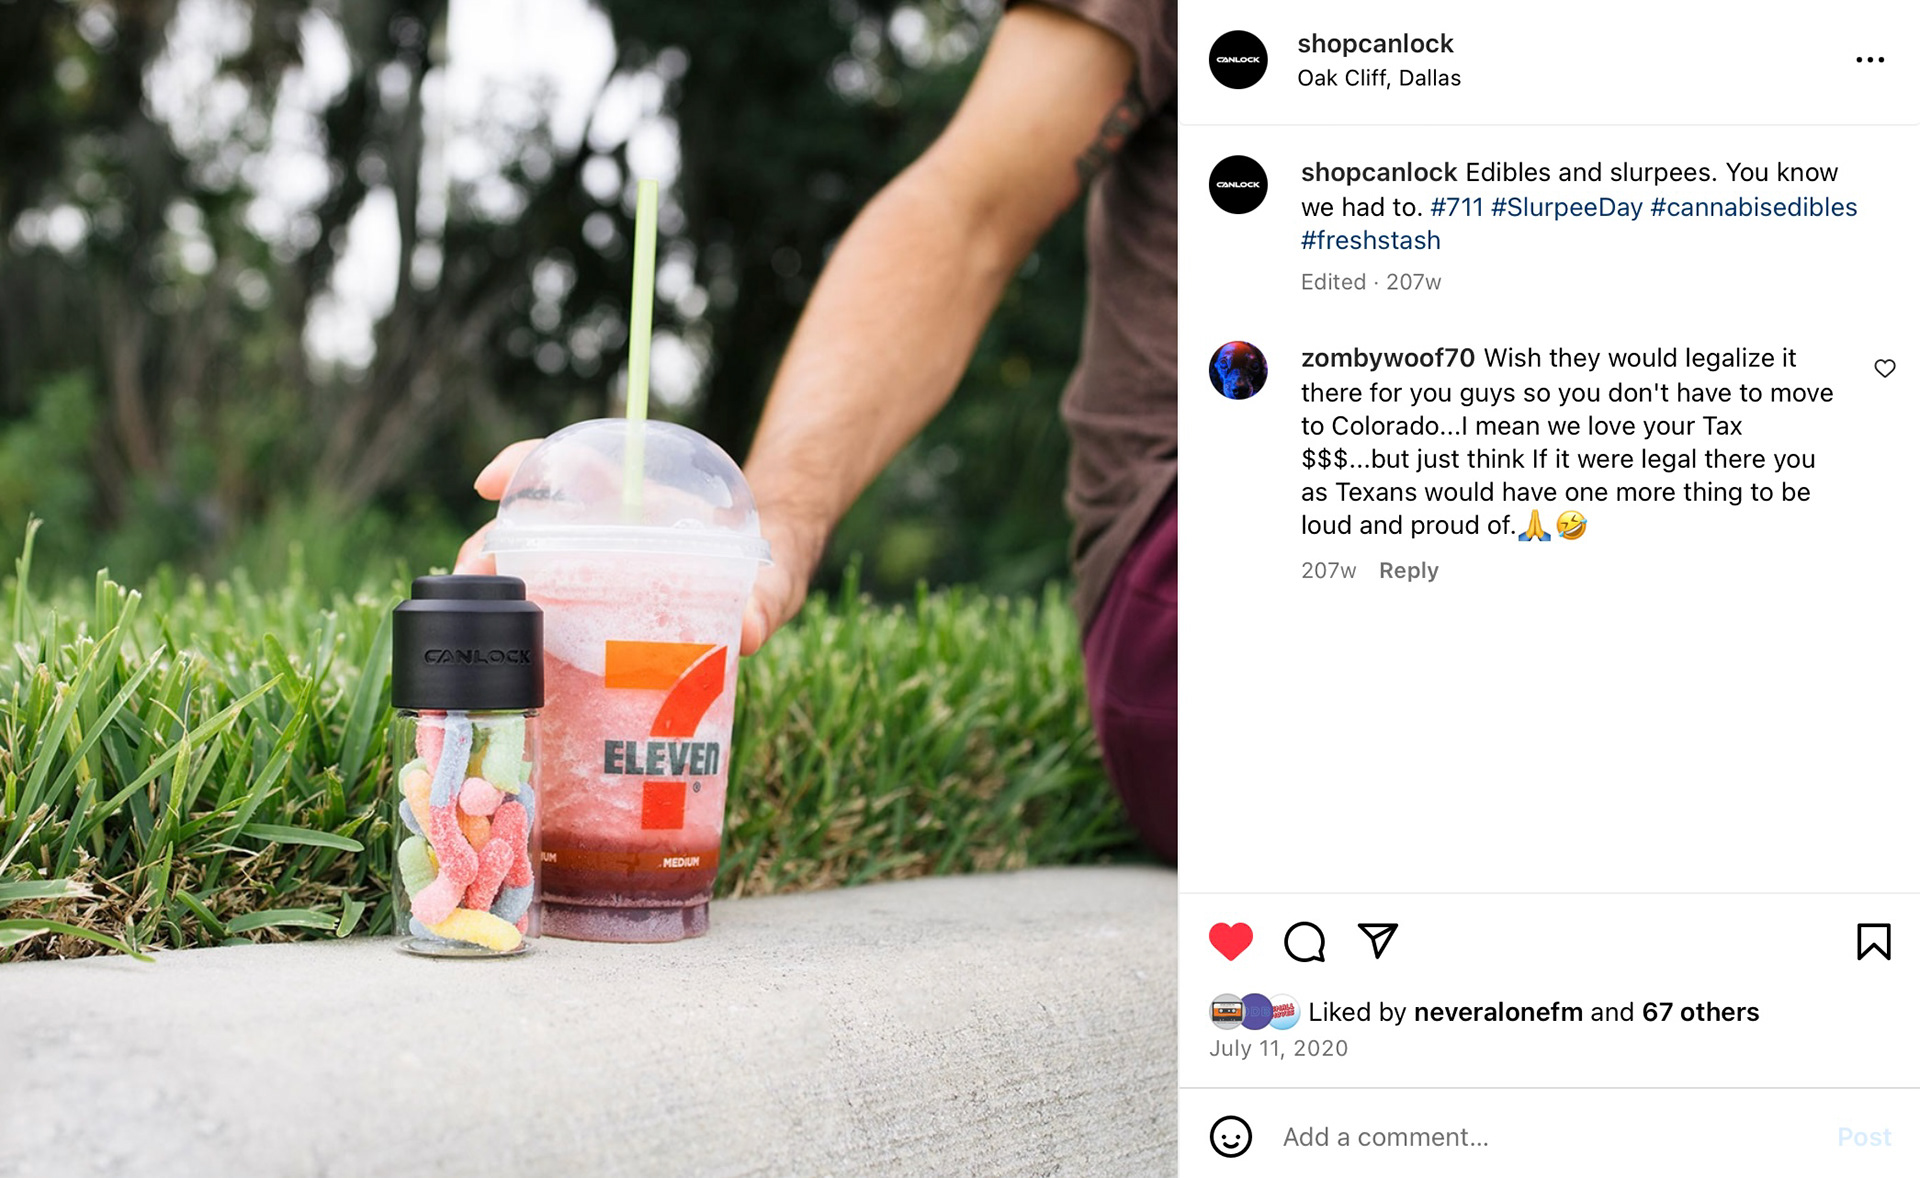Submit comment with the Post button
Image resolution: width=1920 pixels, height=1178 pixels.
pos(1864,1137)
